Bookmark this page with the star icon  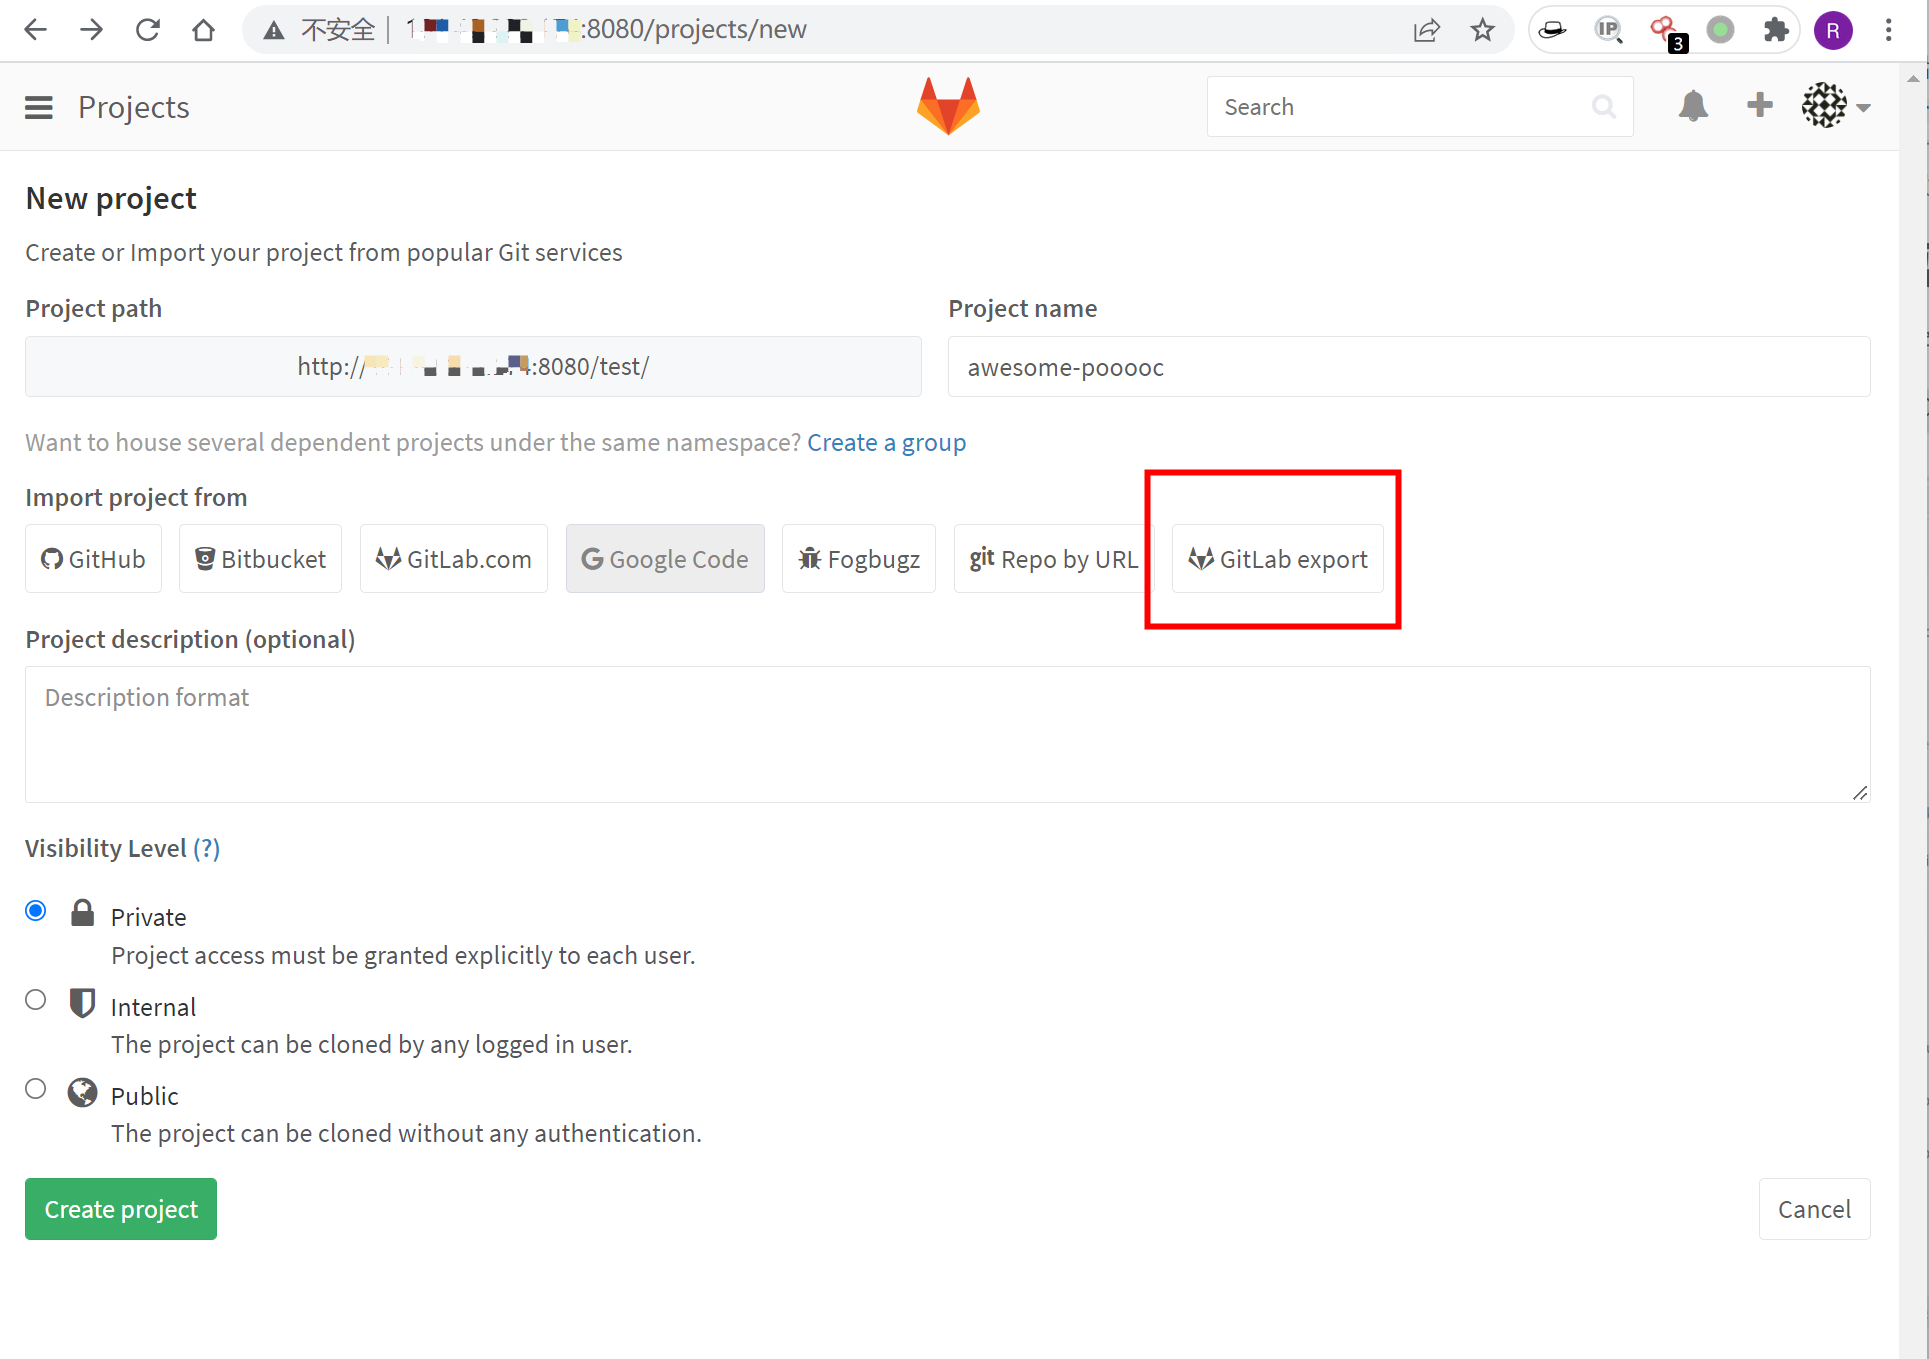1482,30
